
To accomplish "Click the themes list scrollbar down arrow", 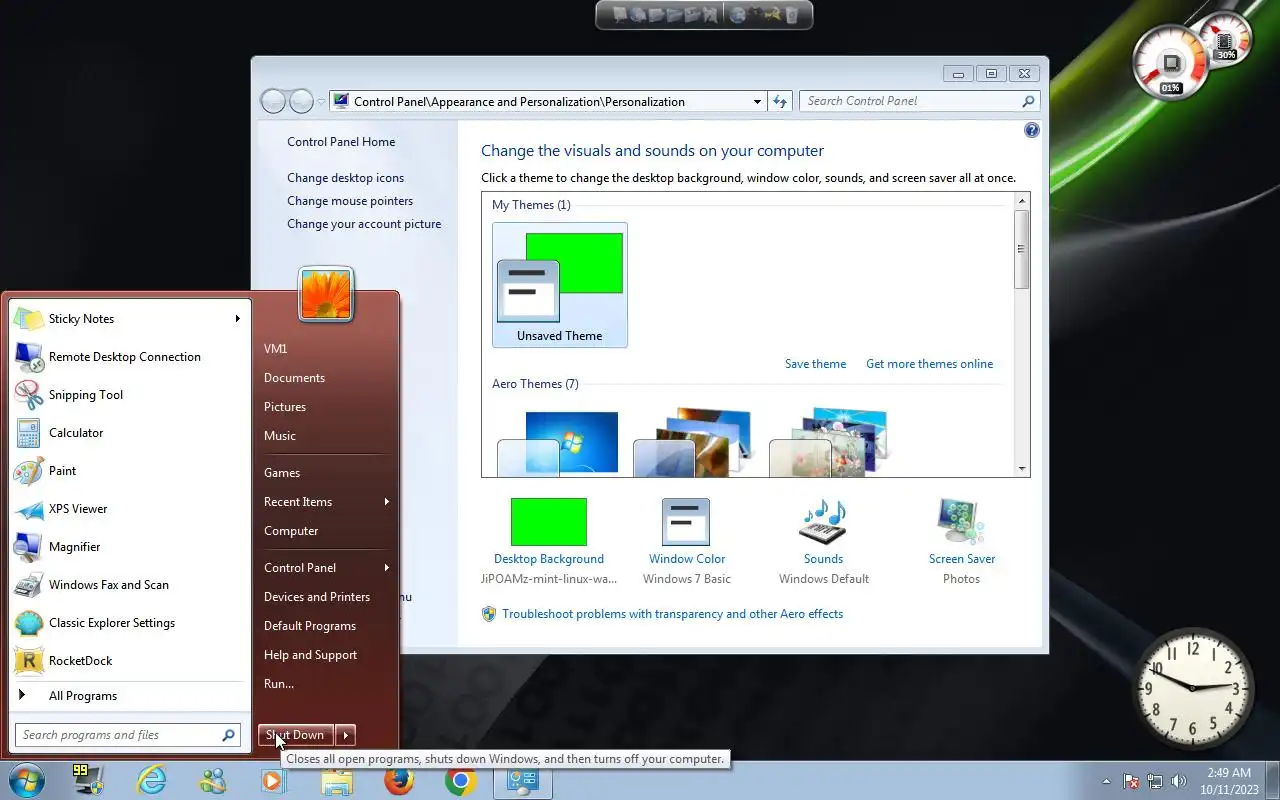I will [1022, 469].
